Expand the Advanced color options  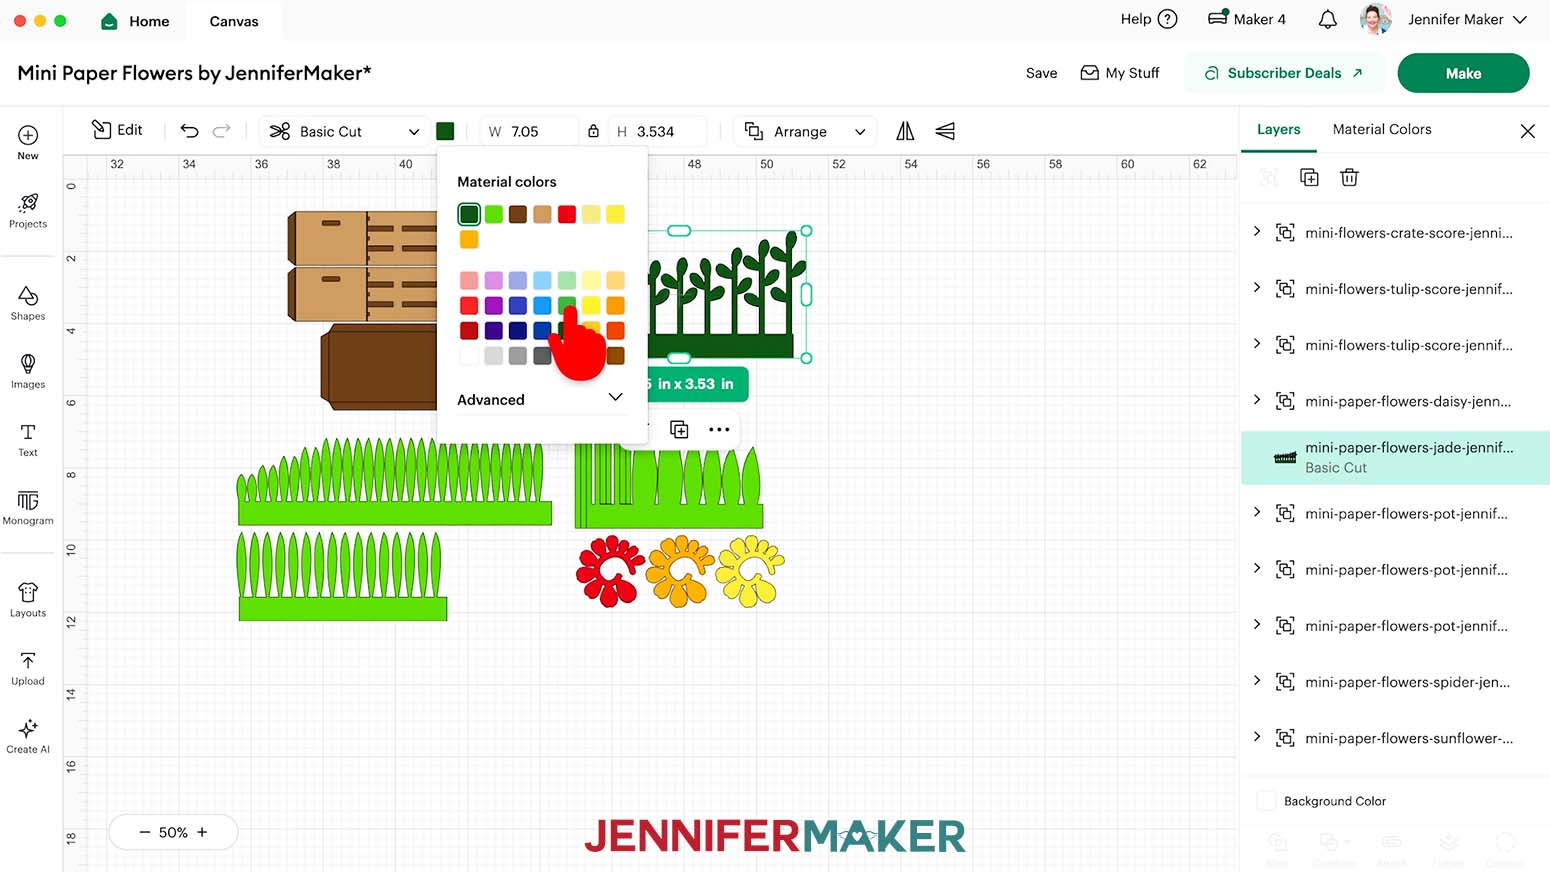(540, 399)
